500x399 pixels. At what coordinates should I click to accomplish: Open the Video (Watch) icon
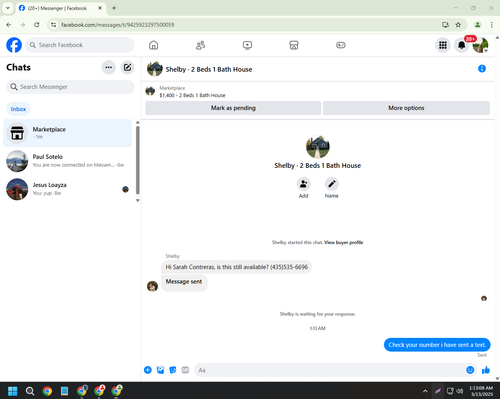(247, 45)
